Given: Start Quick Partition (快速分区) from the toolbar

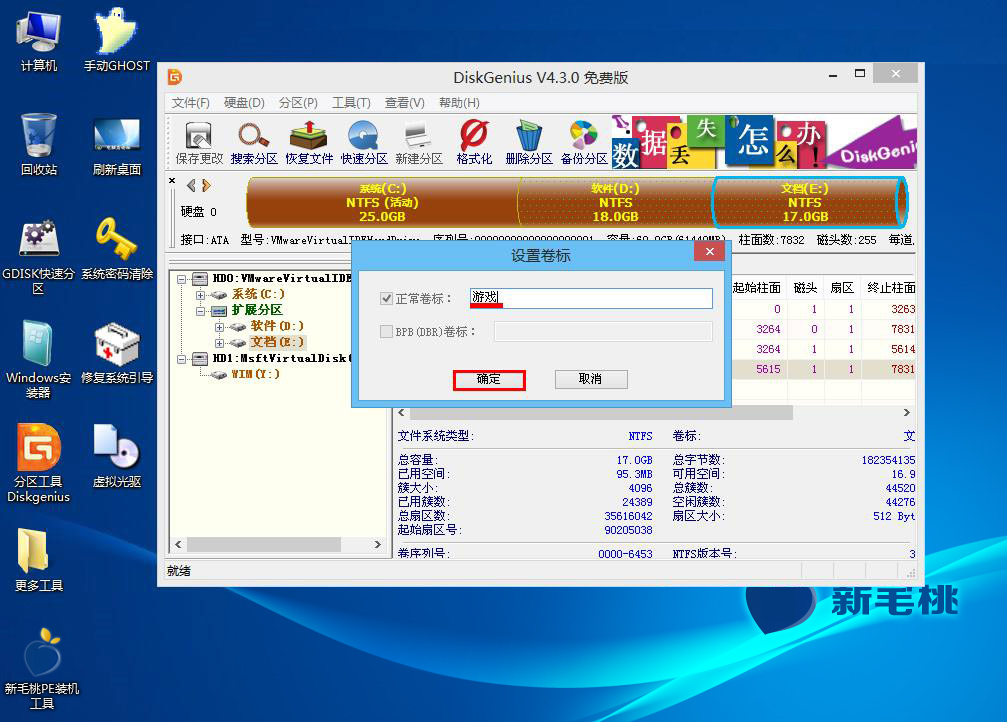Looking at the screenshot, I should click(x=363, y=142).
